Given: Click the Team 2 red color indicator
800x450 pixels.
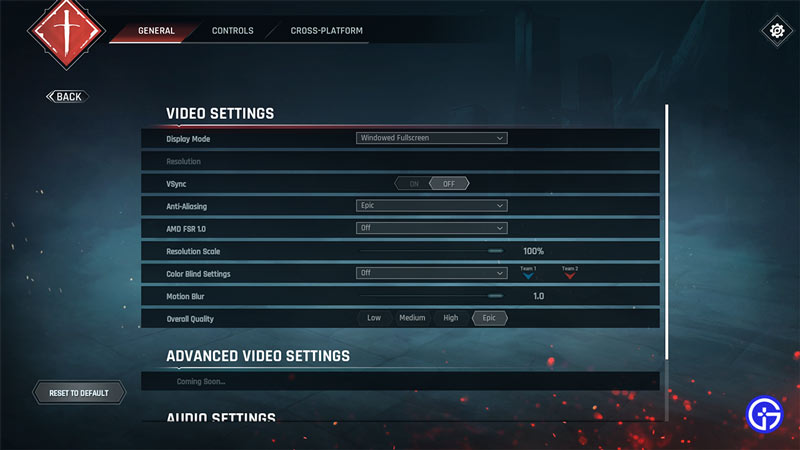Looking at the screenshot, I should click(569, 276).
